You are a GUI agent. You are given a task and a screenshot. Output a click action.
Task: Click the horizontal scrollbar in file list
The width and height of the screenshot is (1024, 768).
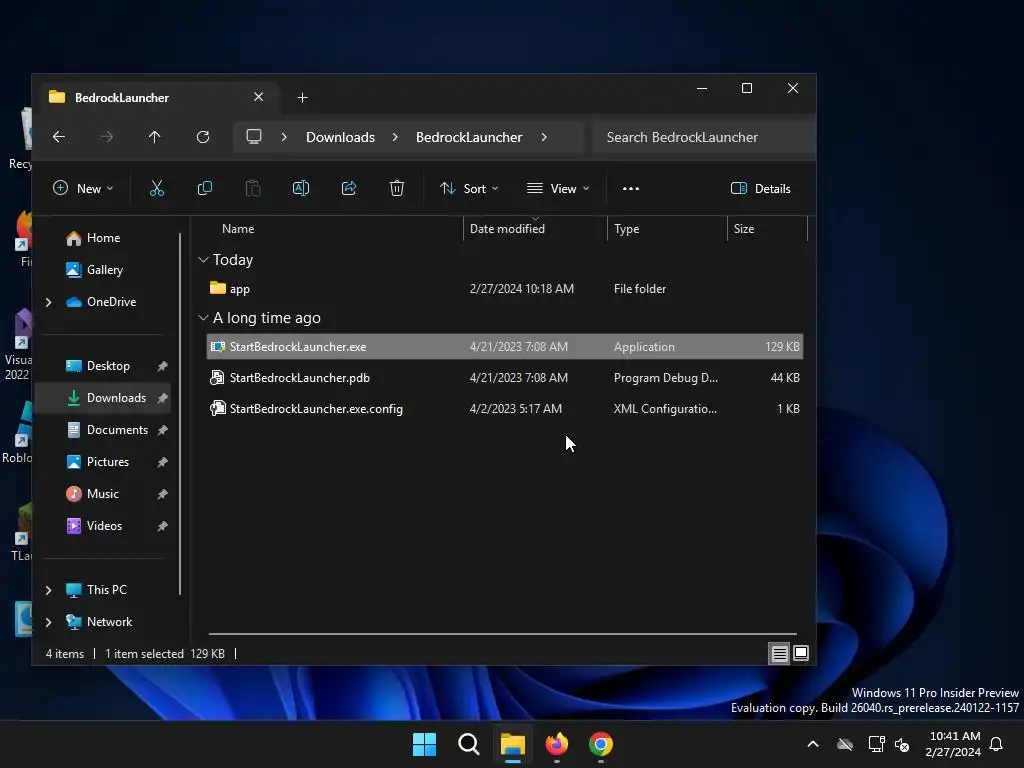(502, 633)
